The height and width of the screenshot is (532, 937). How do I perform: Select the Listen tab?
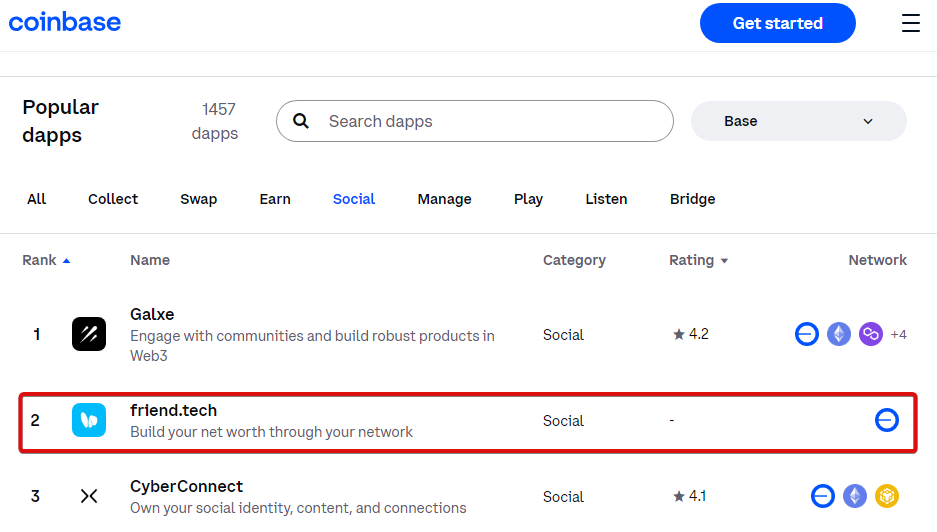tap(607, 199)
